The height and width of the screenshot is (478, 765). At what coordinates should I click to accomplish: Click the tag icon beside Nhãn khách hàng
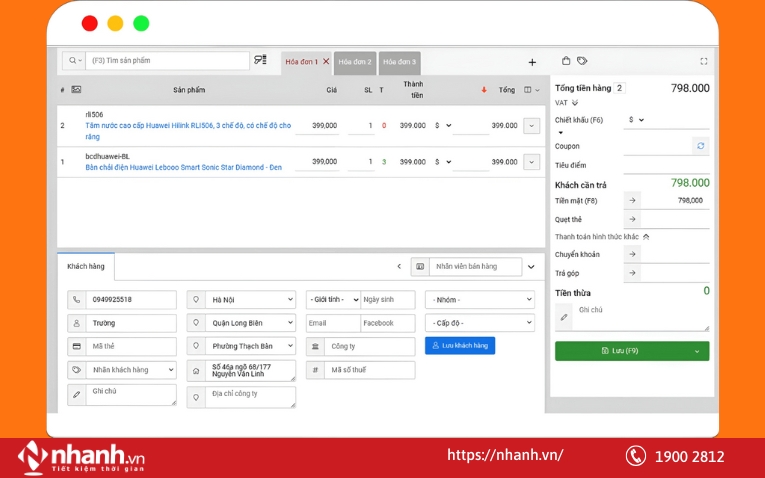(x=77, y=370)
